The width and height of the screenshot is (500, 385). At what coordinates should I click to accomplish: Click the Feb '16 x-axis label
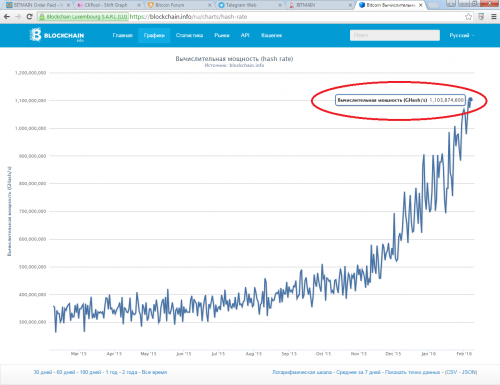(x=464, y=354)
